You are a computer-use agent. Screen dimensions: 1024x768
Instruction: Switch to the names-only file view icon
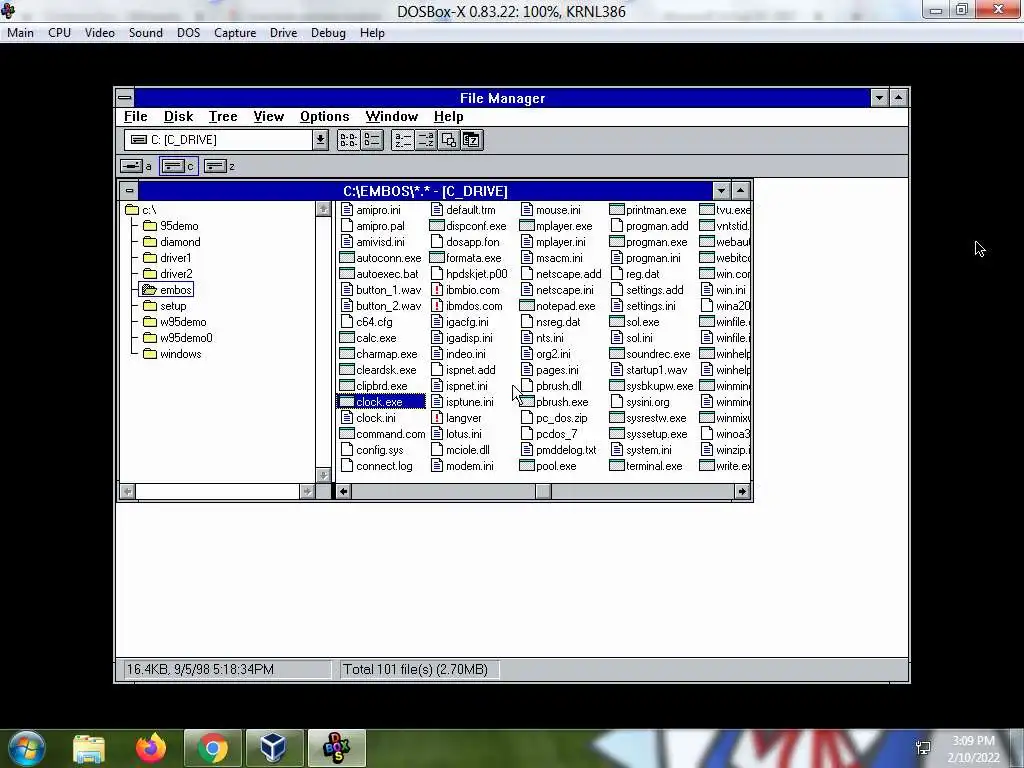[x=348, y=140]
